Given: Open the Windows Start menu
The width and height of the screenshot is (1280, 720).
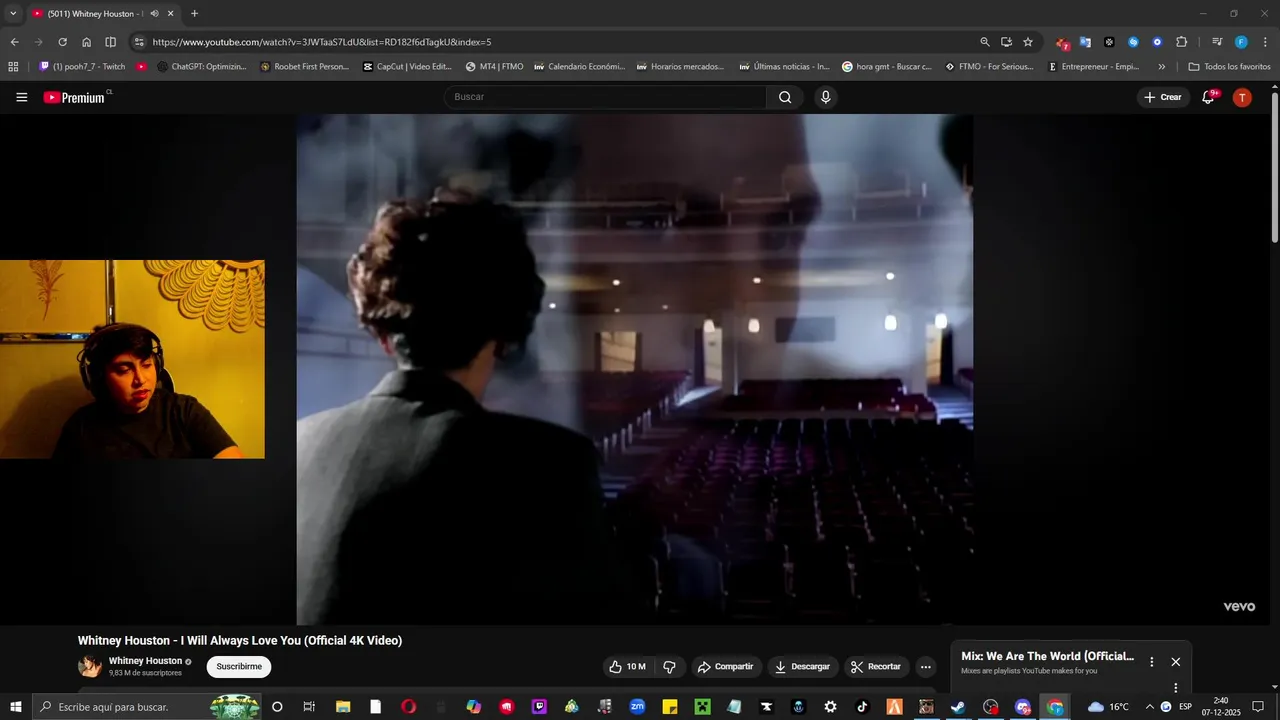Looking at the screenshot, I should coord(15,707).
